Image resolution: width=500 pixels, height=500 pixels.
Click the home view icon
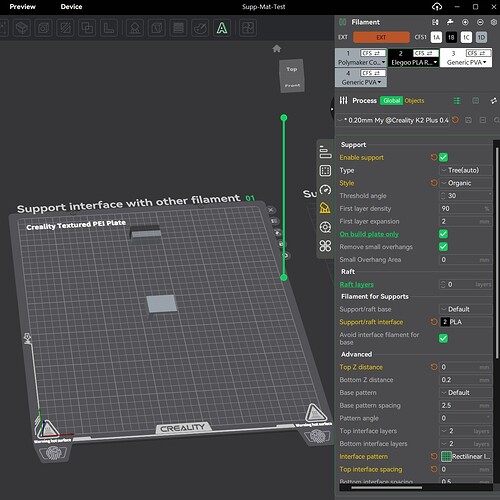point(276,49)
